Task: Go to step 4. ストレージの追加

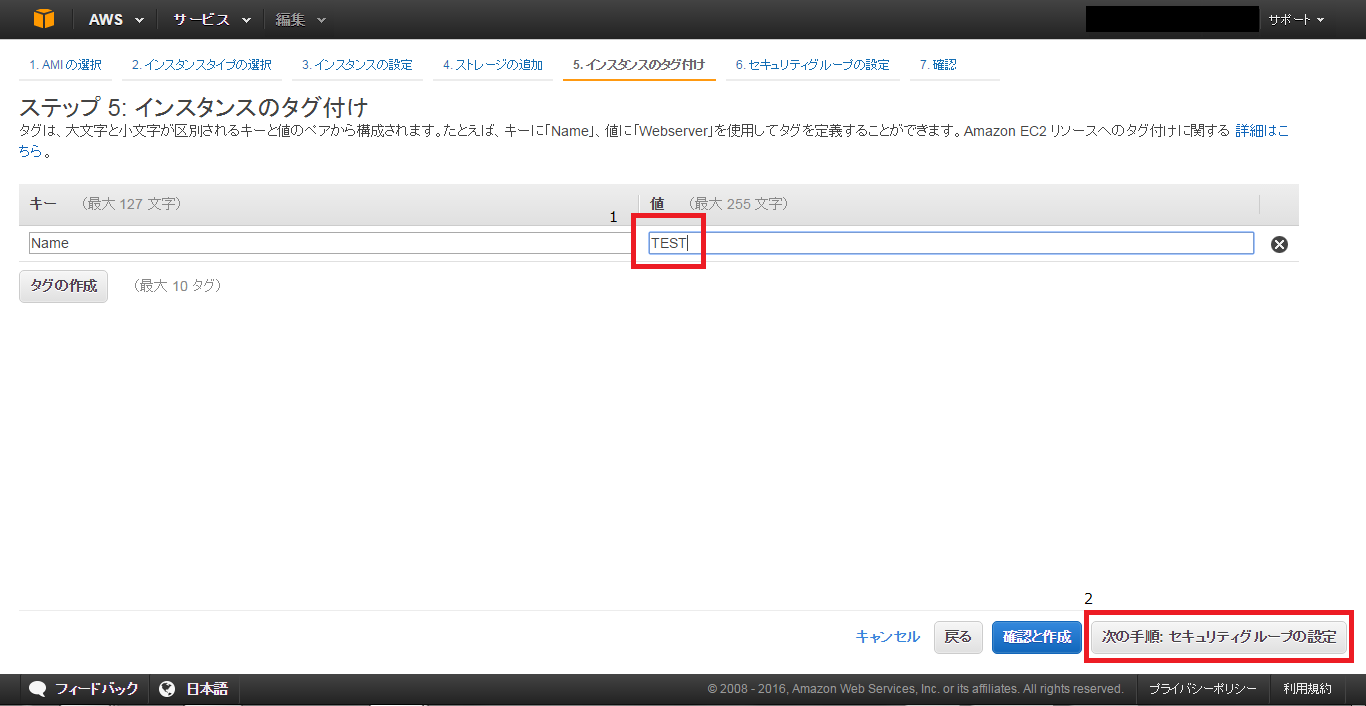Action: (x=493, y=65)
